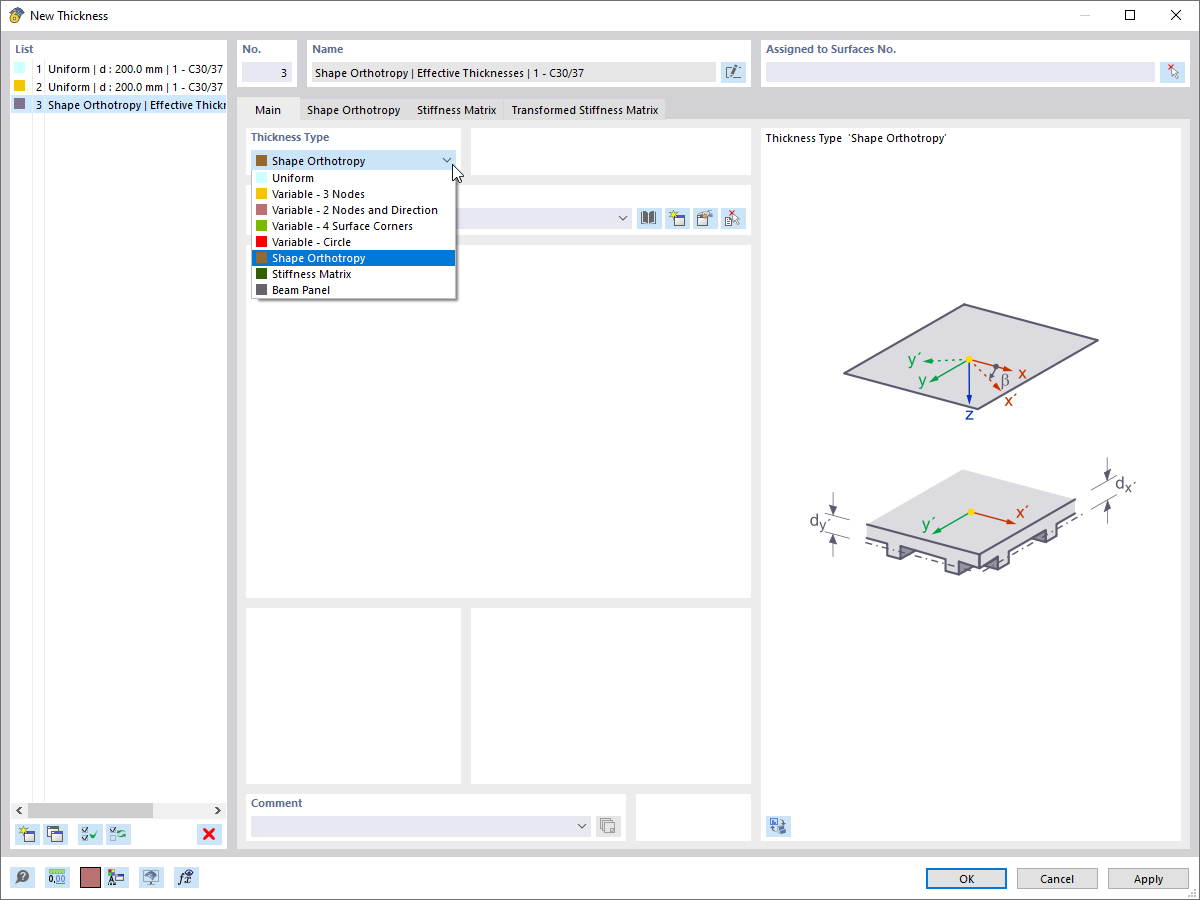
Task: Click the color swatch in bottom toolbar
Action: pyautogui.click(x=90, y=877)
